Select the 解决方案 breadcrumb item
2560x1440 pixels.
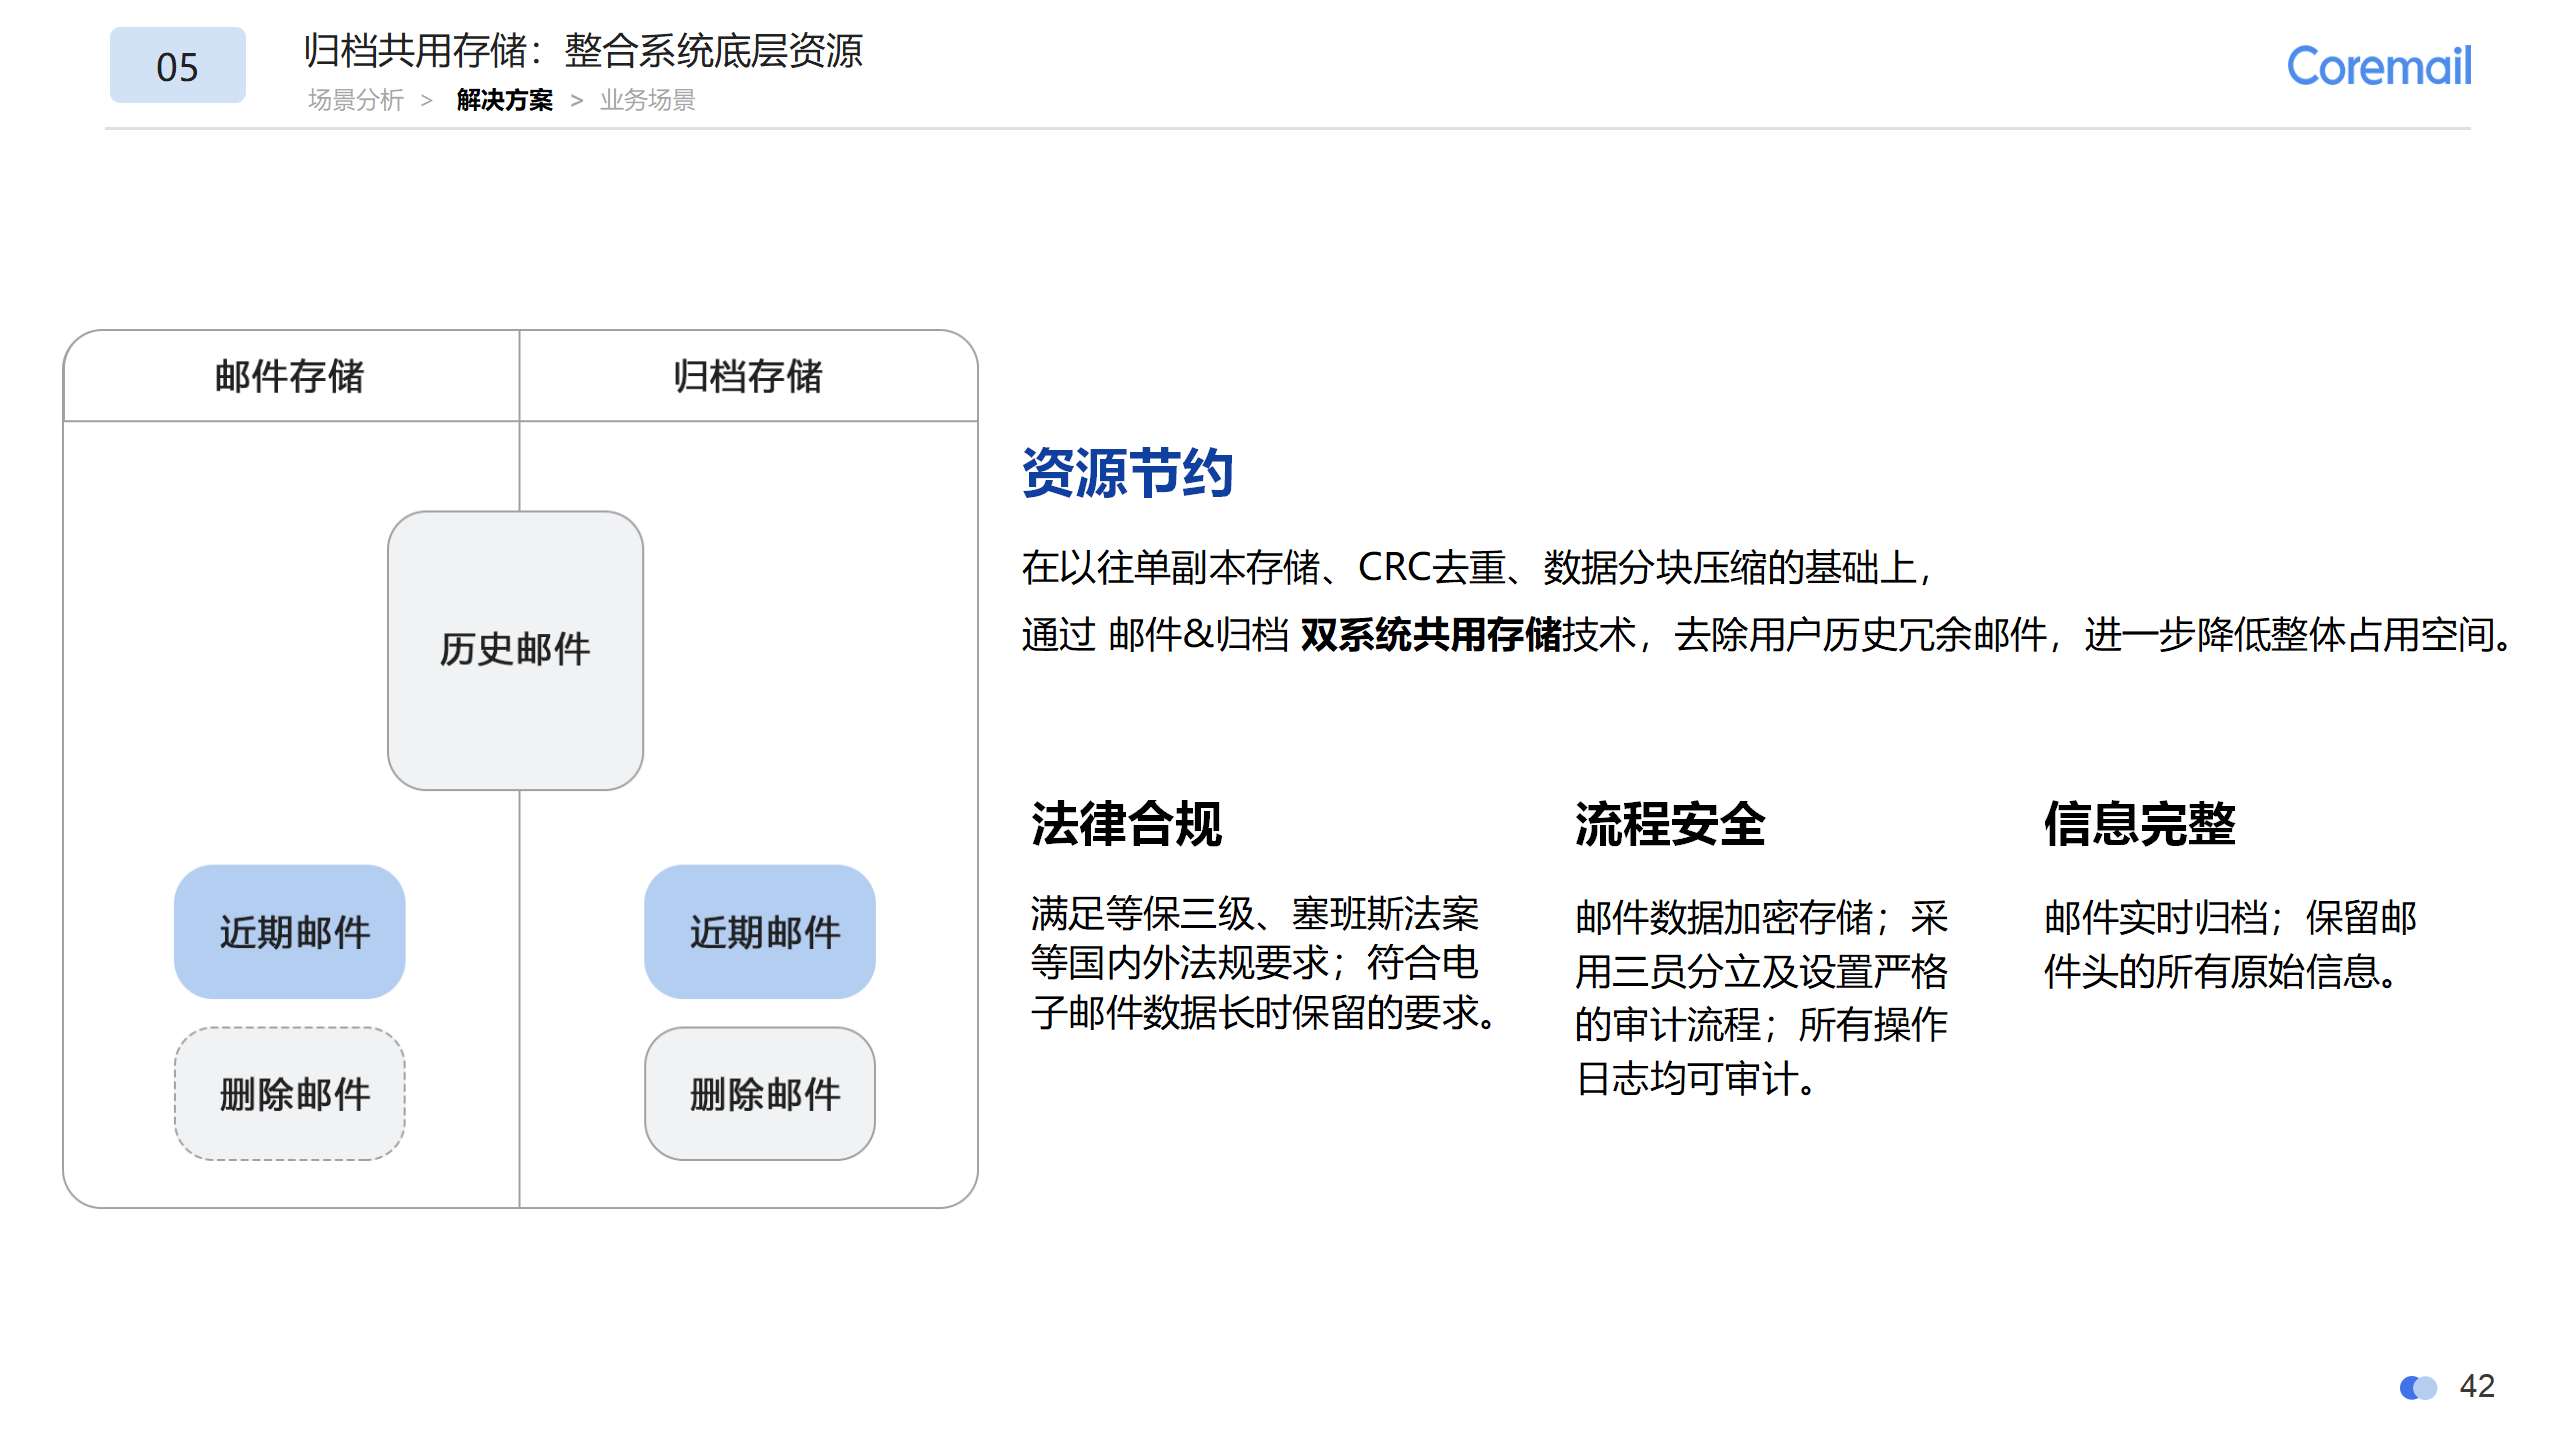point(504,100)
